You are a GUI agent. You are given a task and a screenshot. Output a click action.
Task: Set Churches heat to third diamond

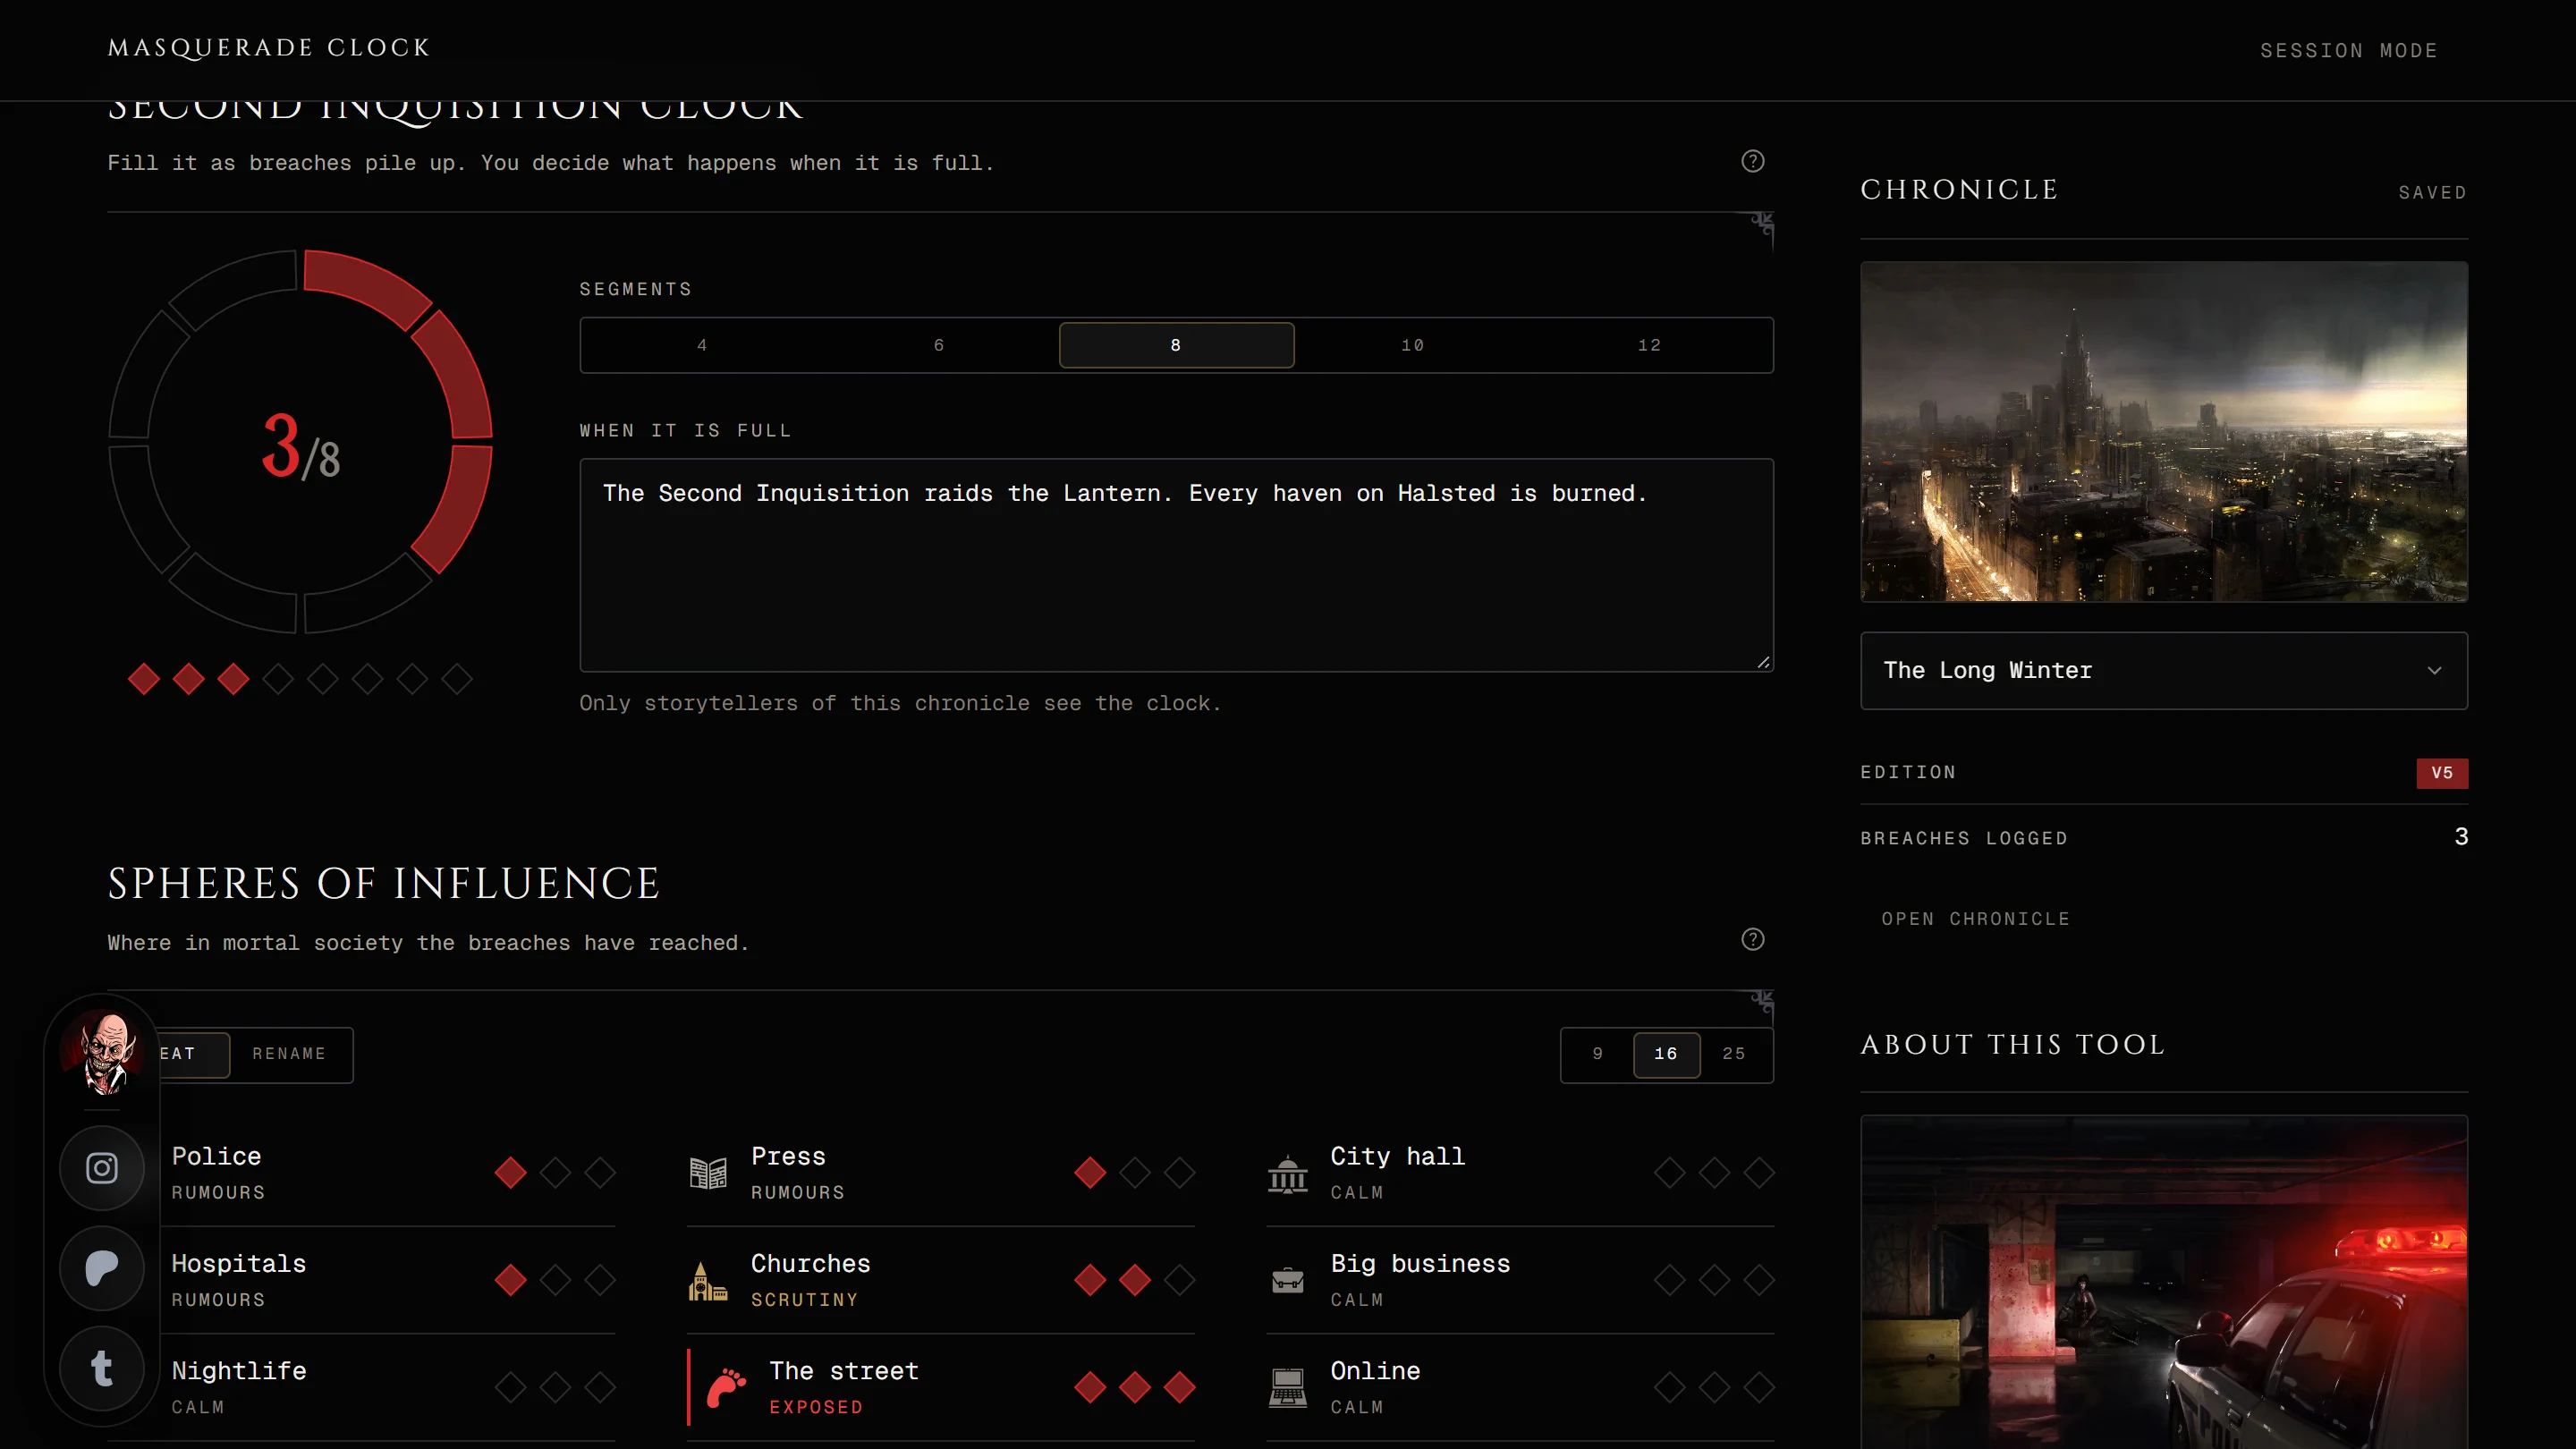coord(1180,1280)
